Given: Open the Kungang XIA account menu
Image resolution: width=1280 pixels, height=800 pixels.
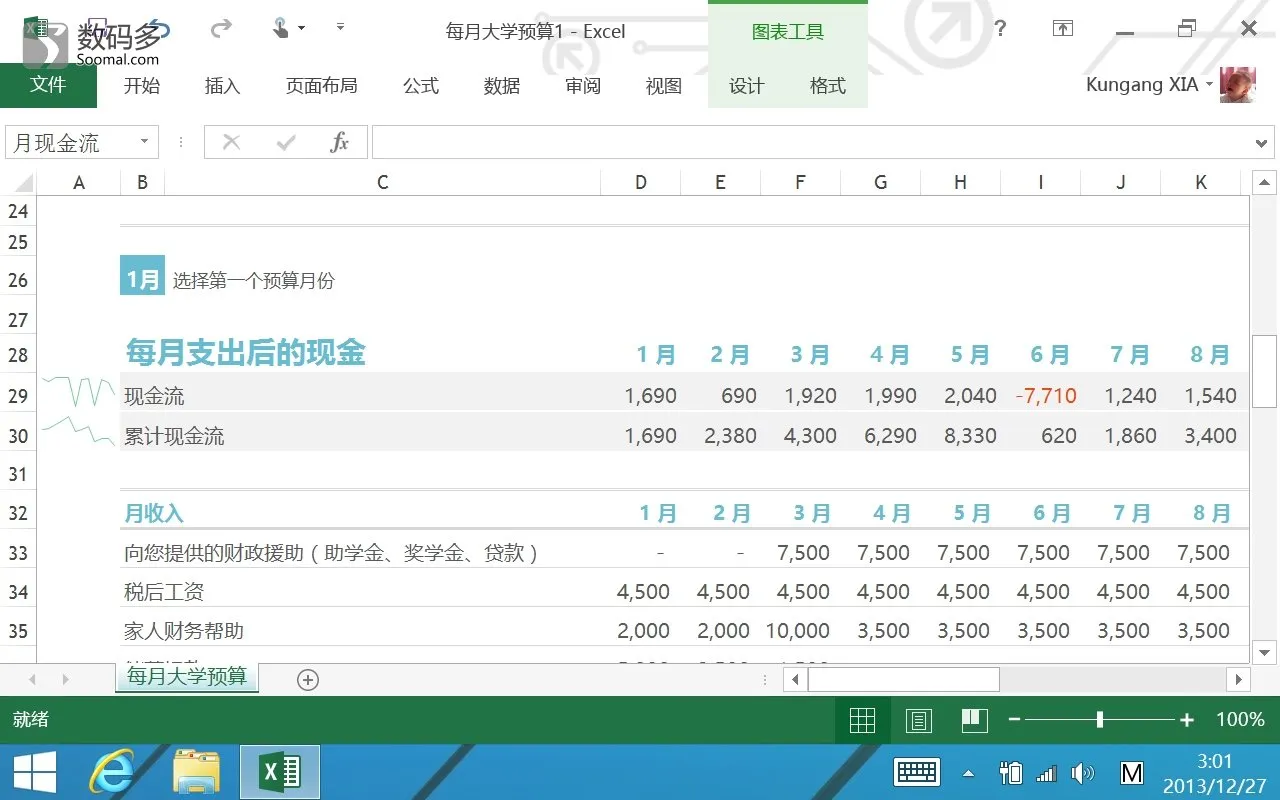Looking at the screenshot, I should point(1150,85).
